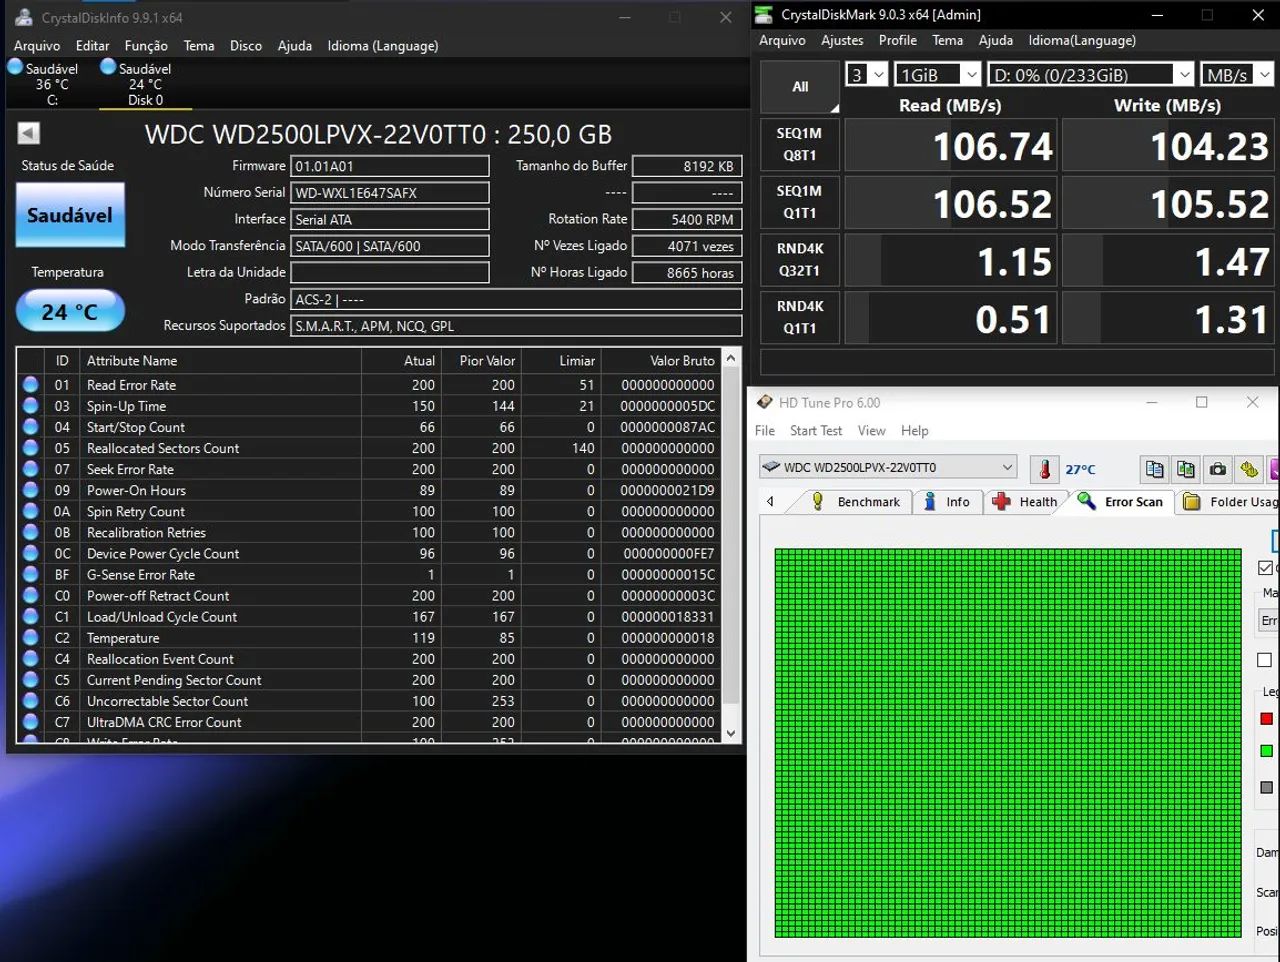
Task: Click the status orb for Recalibration Retries
Action: click(x=31, y=531)
